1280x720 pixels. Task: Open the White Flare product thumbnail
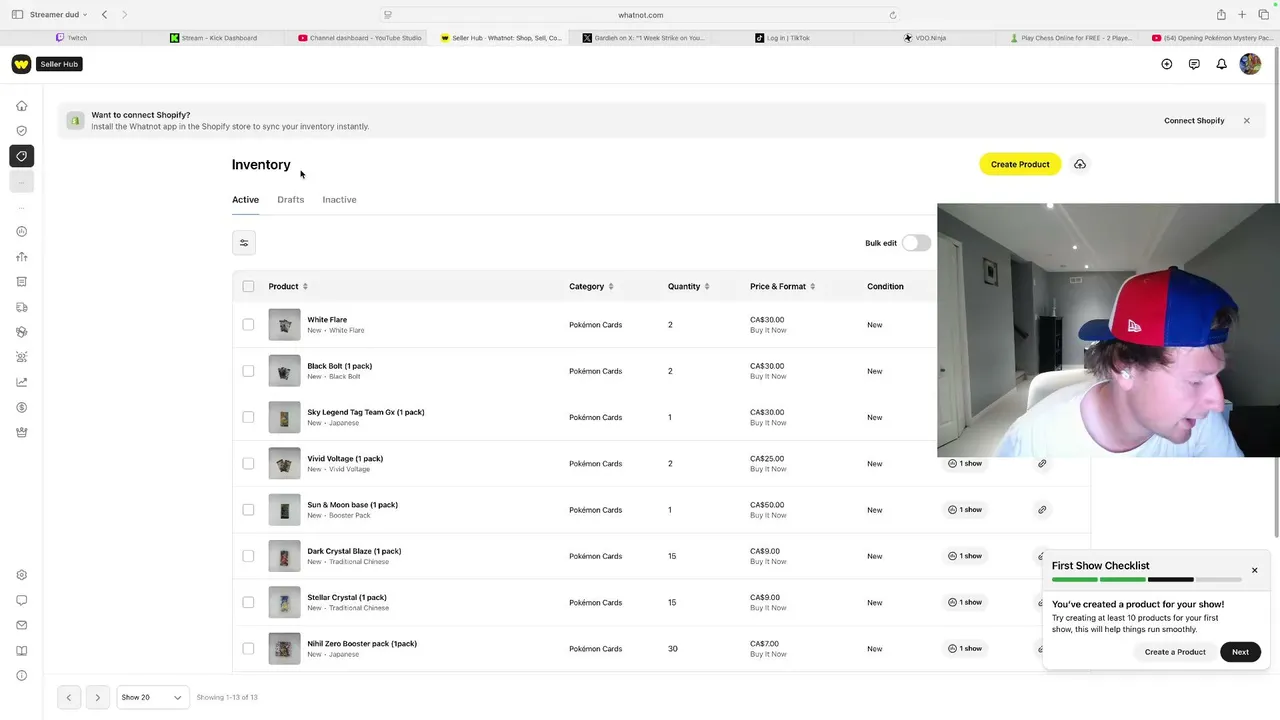coord(284,325)
